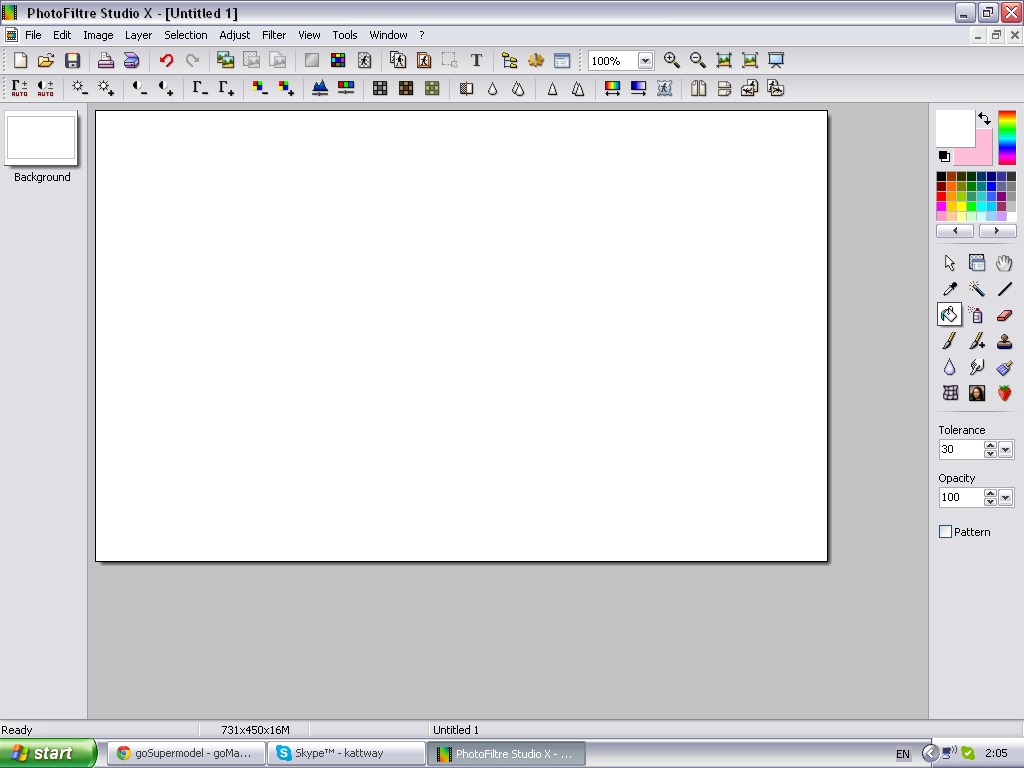
Task: Open the Selection menu
Action: (x=185, y=35)
